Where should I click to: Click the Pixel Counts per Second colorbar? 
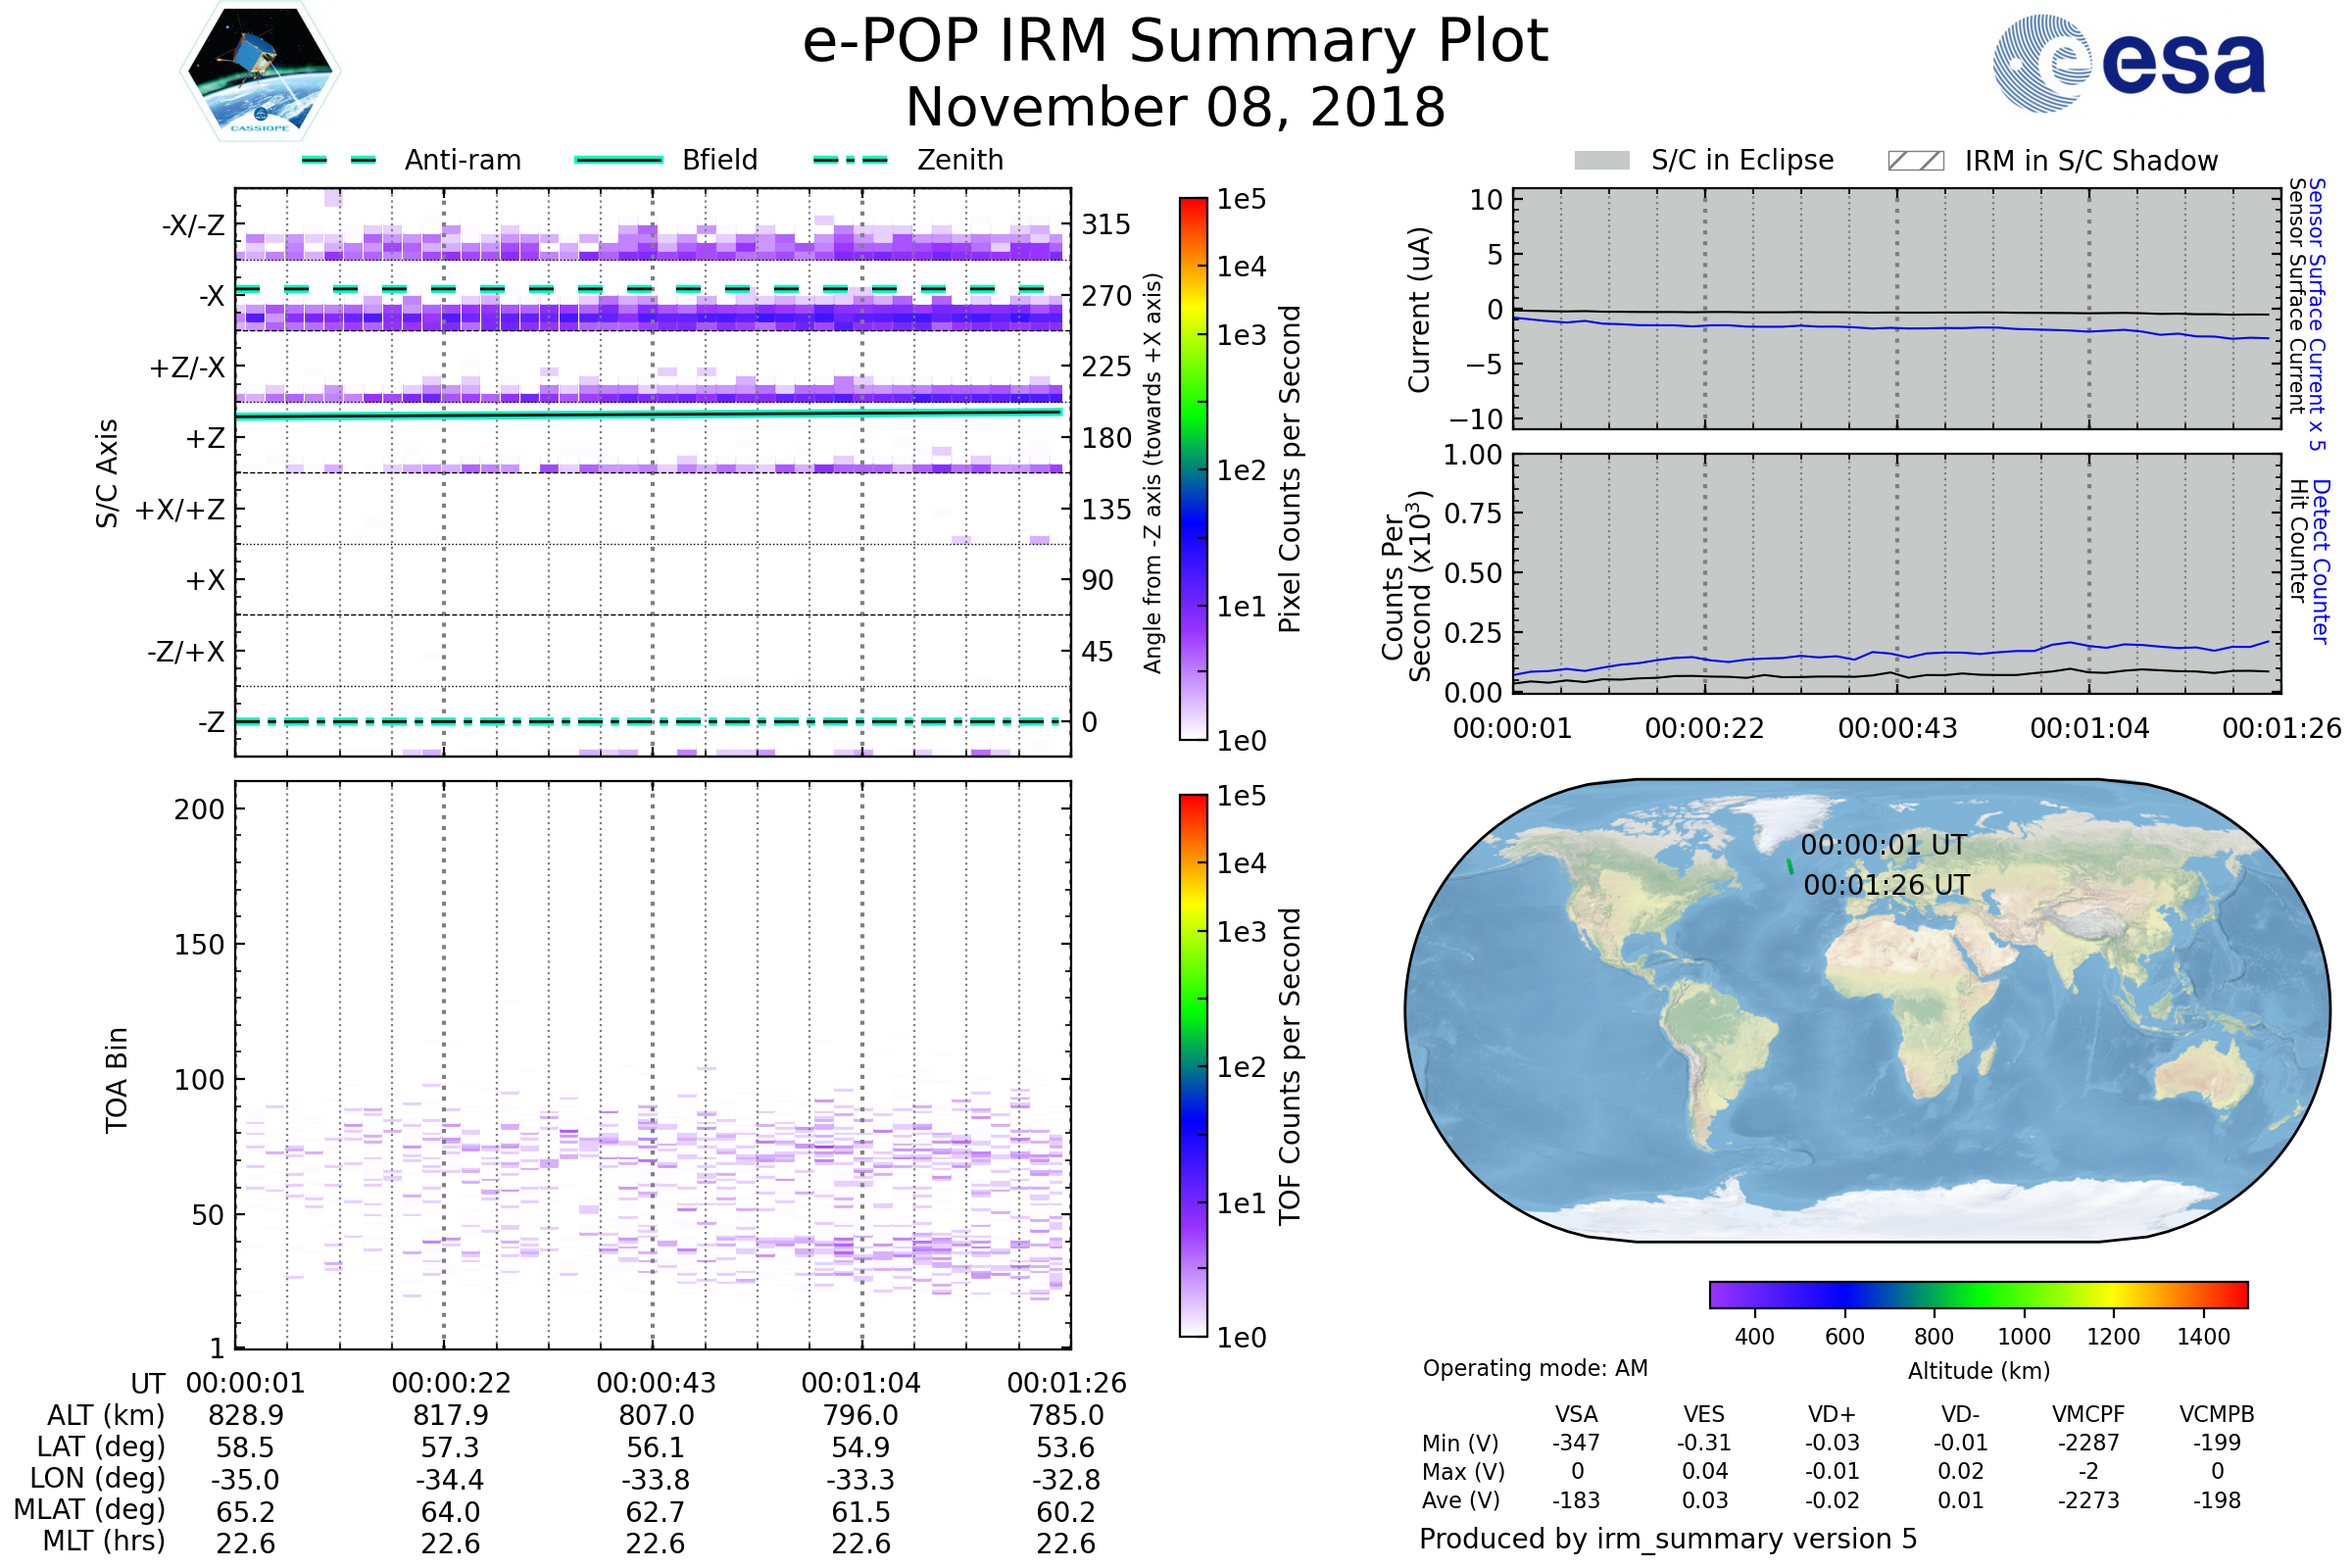click(x=1193, y=469)
